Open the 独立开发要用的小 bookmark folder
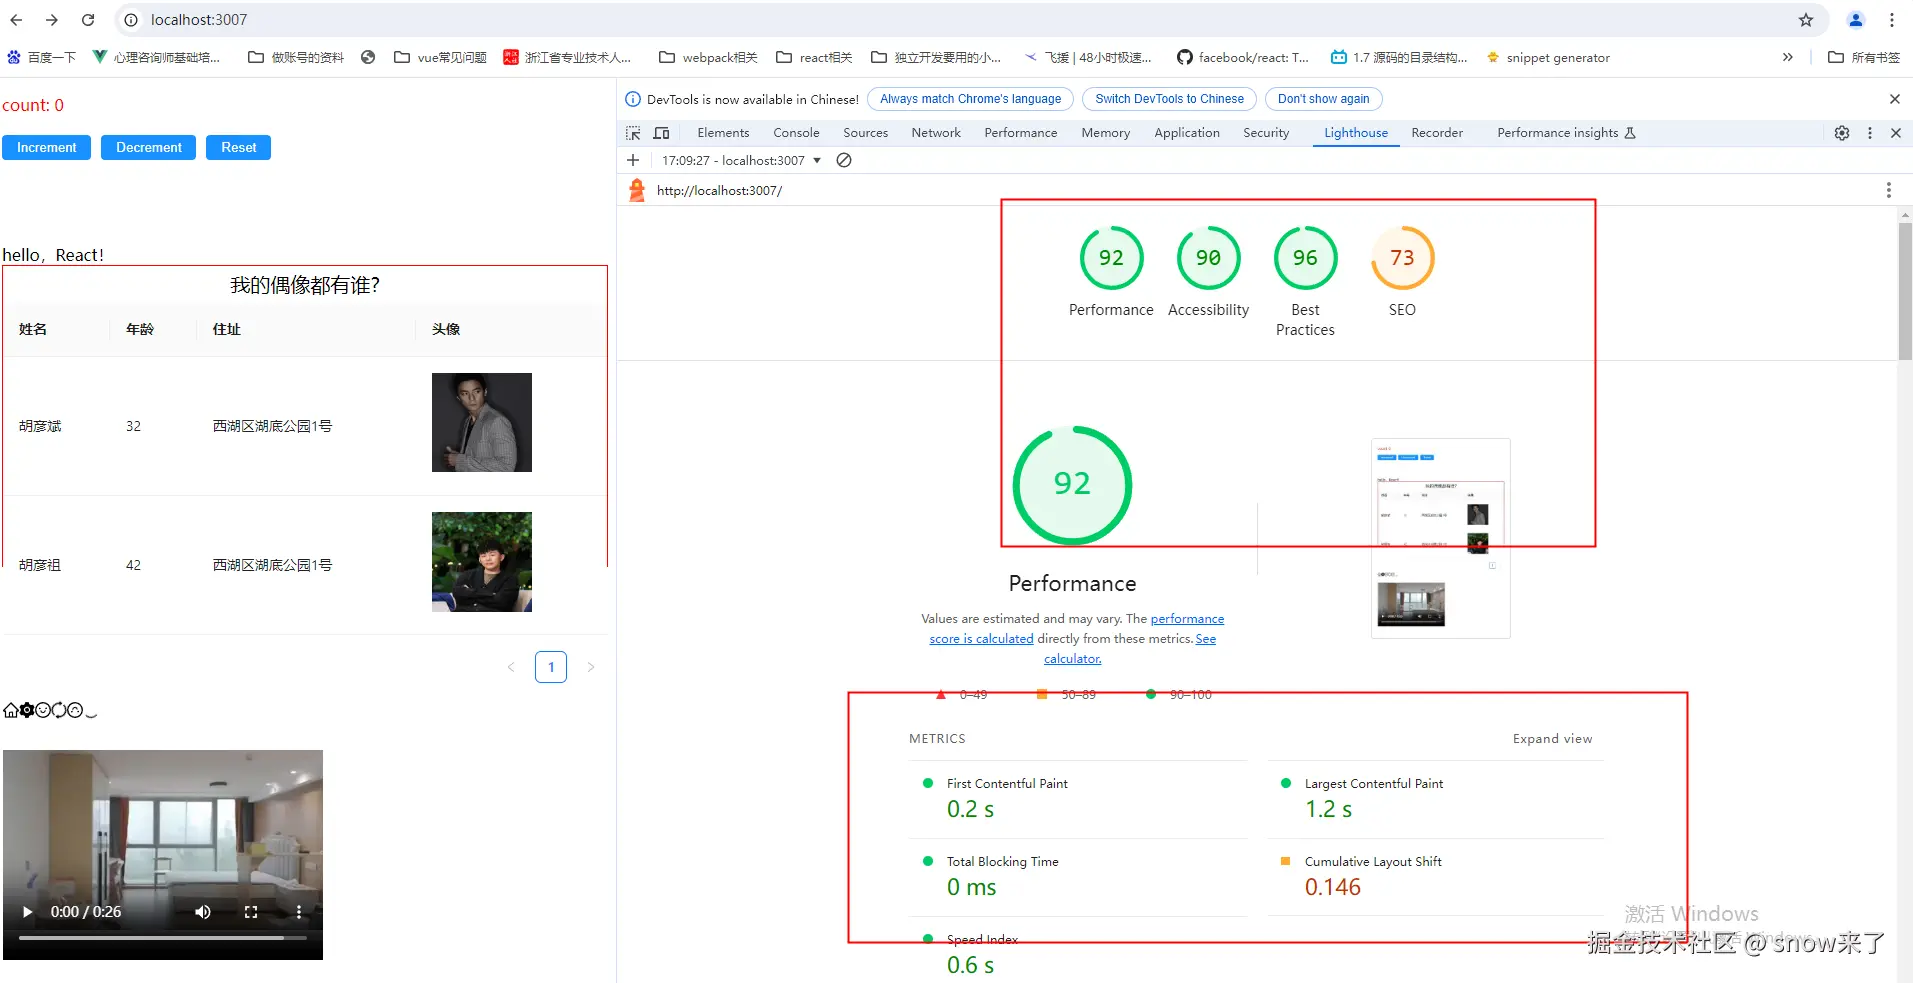1913x983 pixels. click(936, 57)
